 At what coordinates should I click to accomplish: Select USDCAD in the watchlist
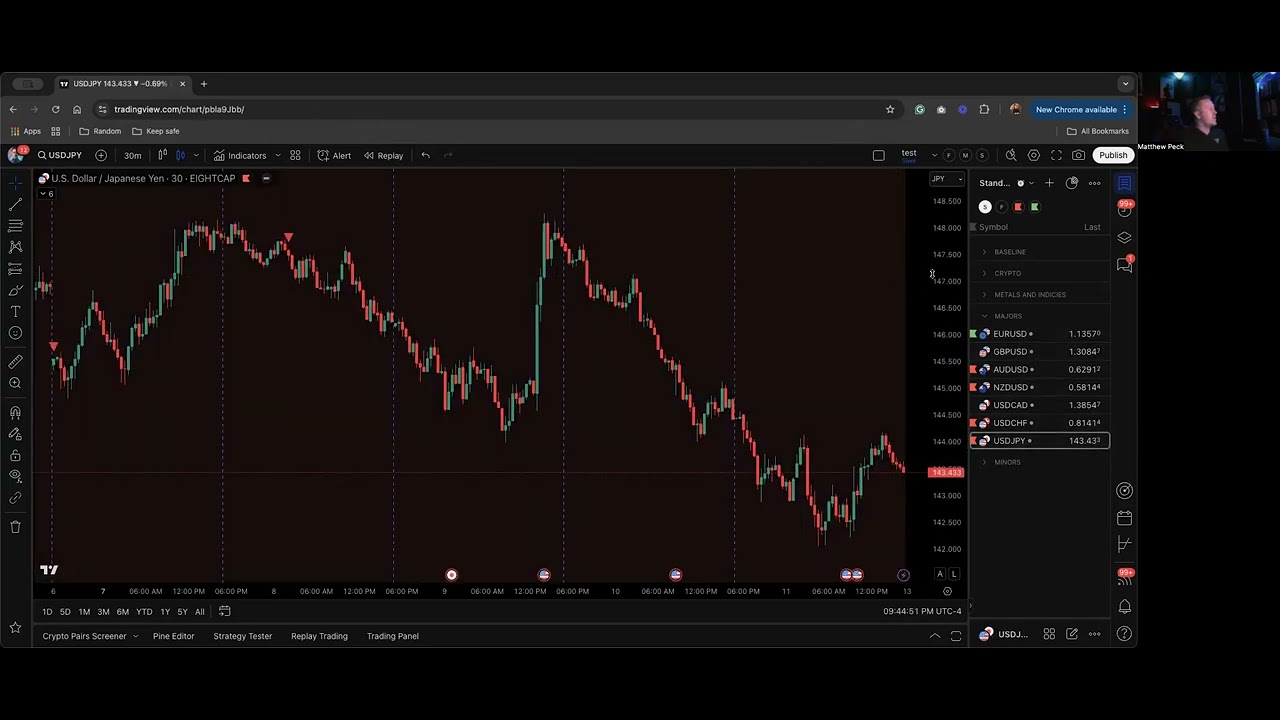pyautogui.click(x=1040, y=405)
